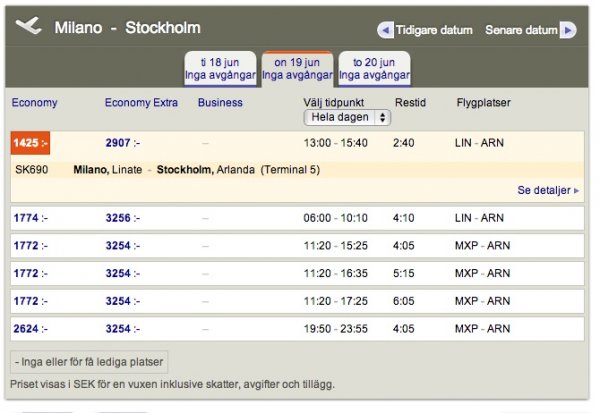Select the on 19 jun tab
Viewport: 600px width, 413px height.
(x=296, y=68)
